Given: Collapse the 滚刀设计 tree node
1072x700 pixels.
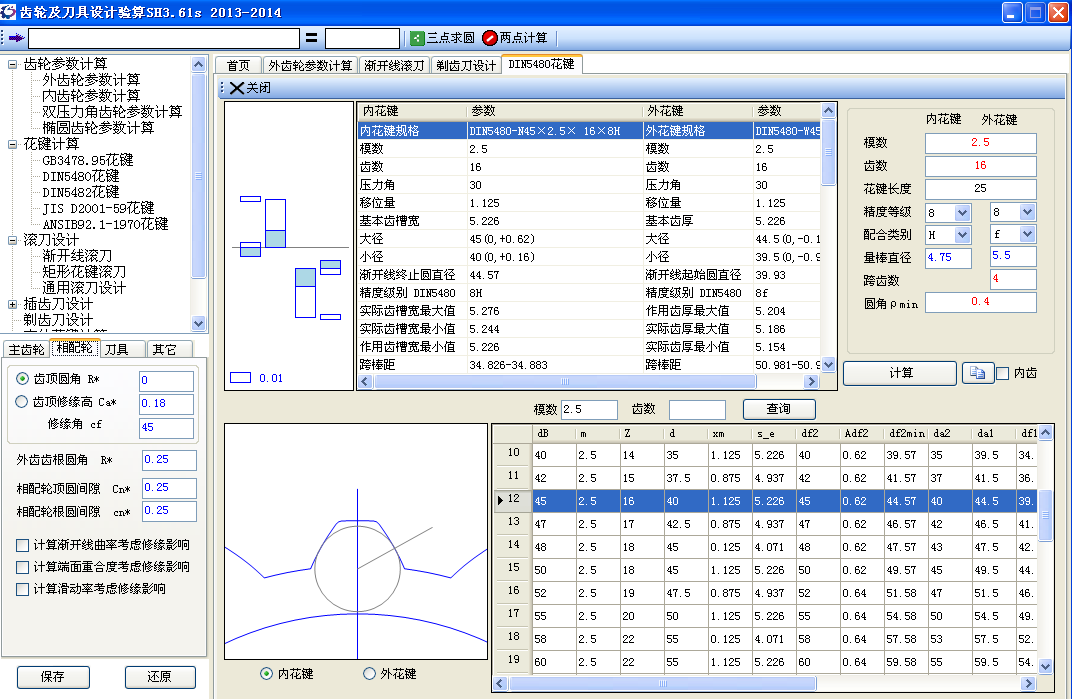Looking at the screenshot, I should tap(12, 240).
